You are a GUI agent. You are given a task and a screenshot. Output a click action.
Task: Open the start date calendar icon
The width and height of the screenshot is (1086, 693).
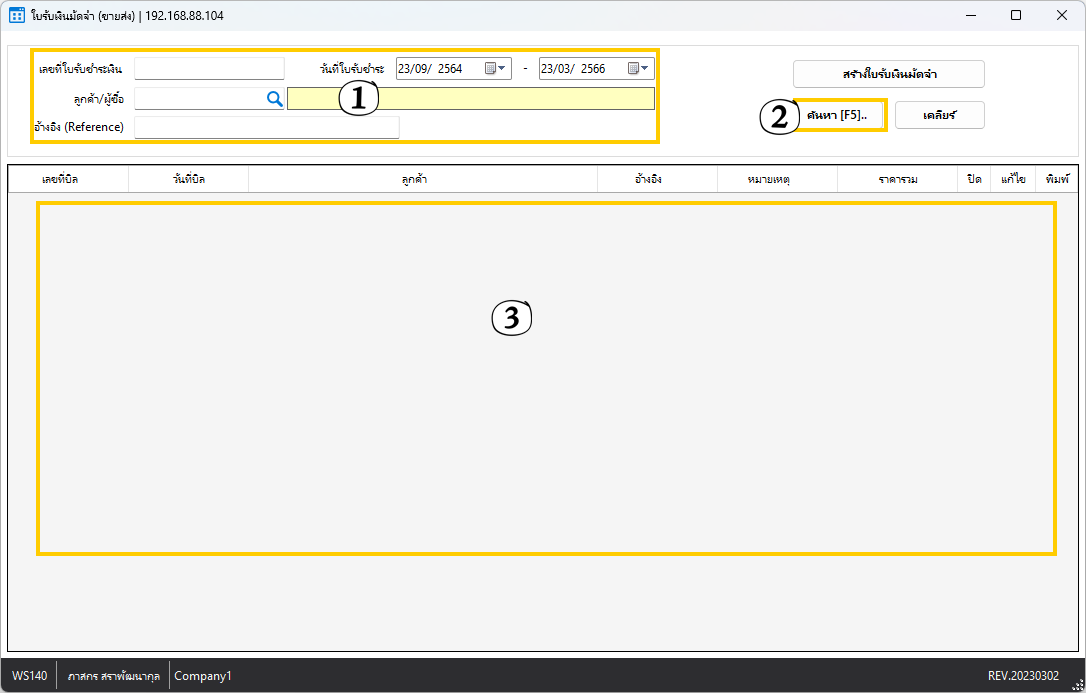tap(490, 69)
